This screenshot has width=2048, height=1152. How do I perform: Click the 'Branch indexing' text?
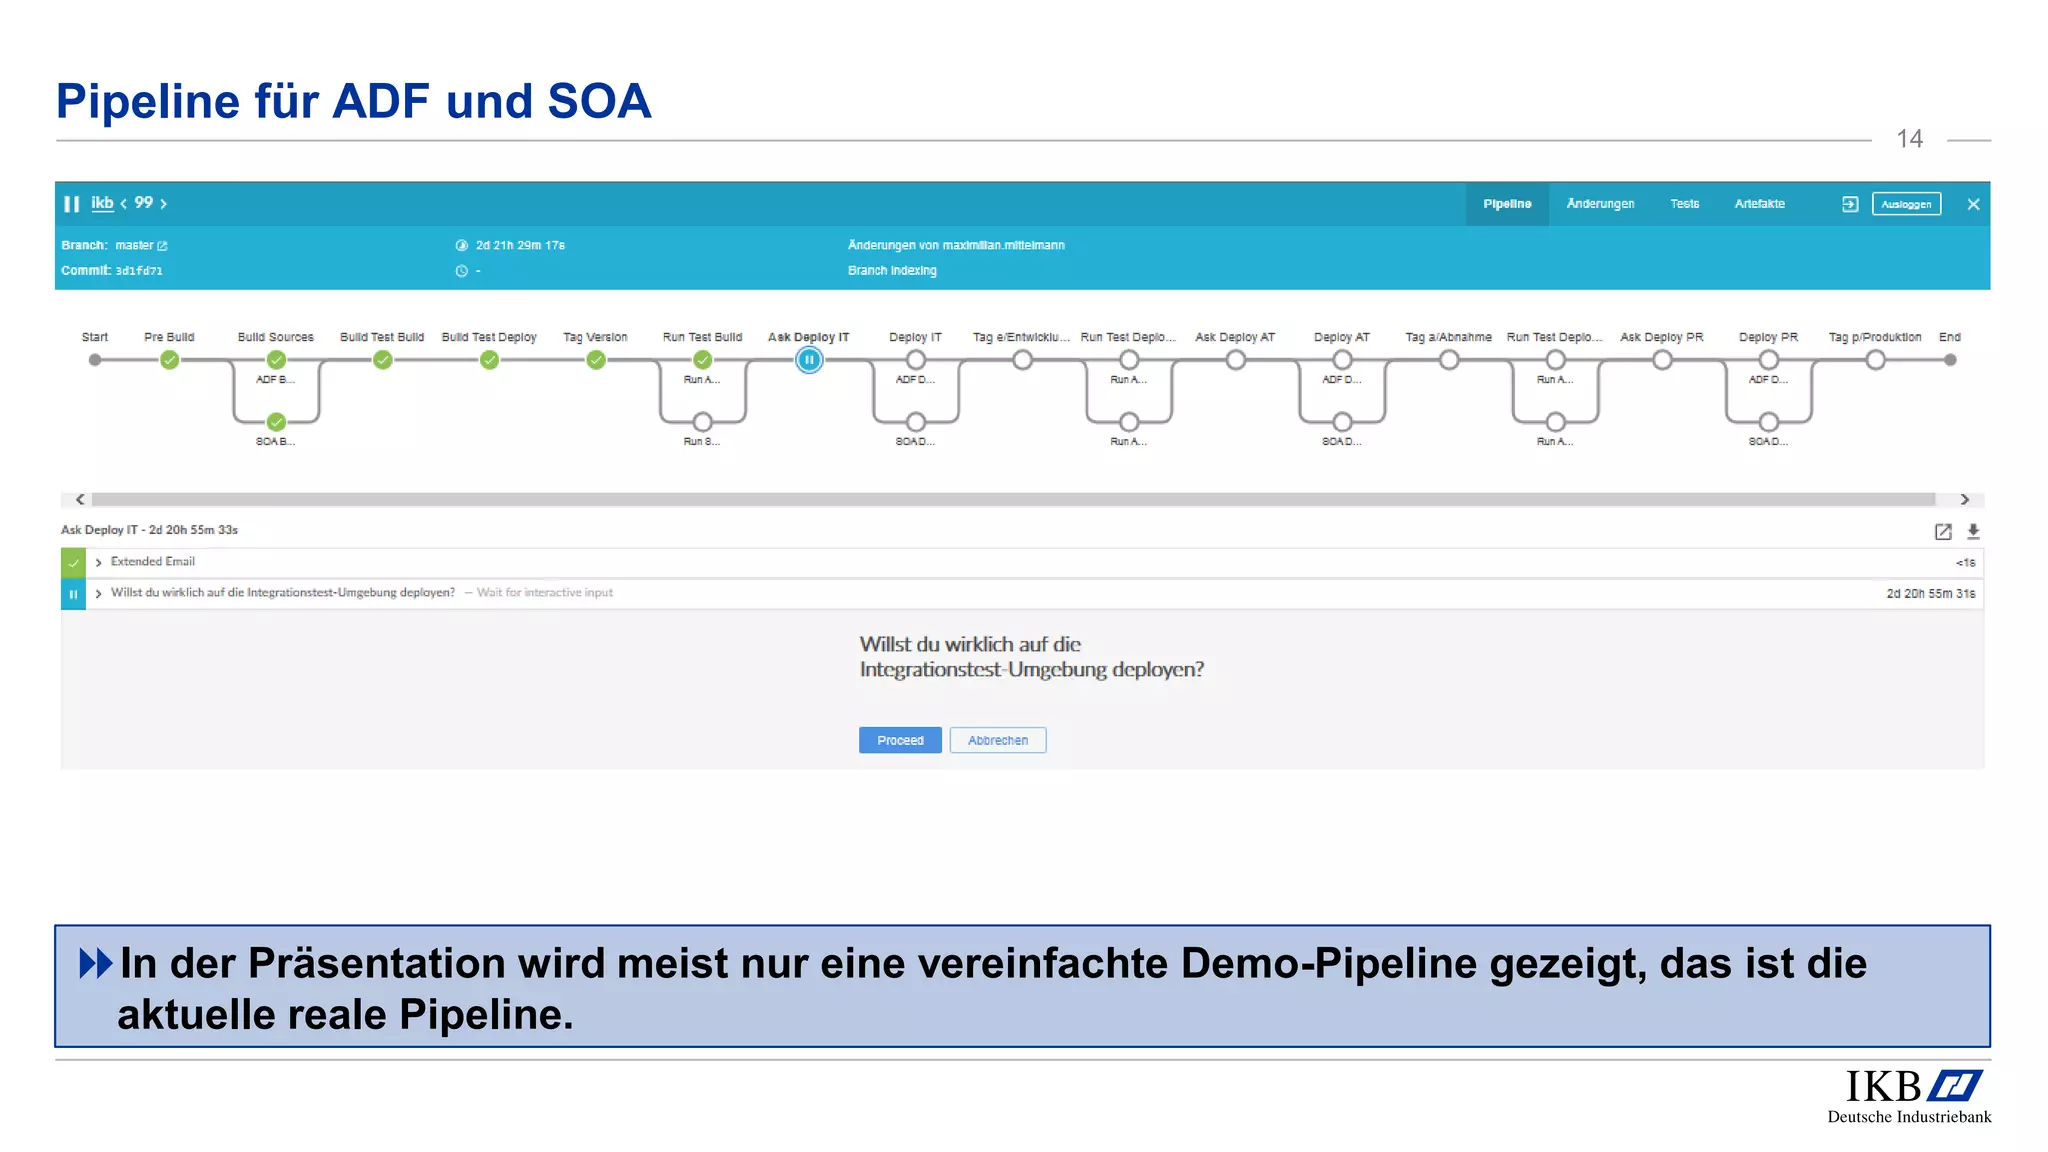tap(892, 270)
